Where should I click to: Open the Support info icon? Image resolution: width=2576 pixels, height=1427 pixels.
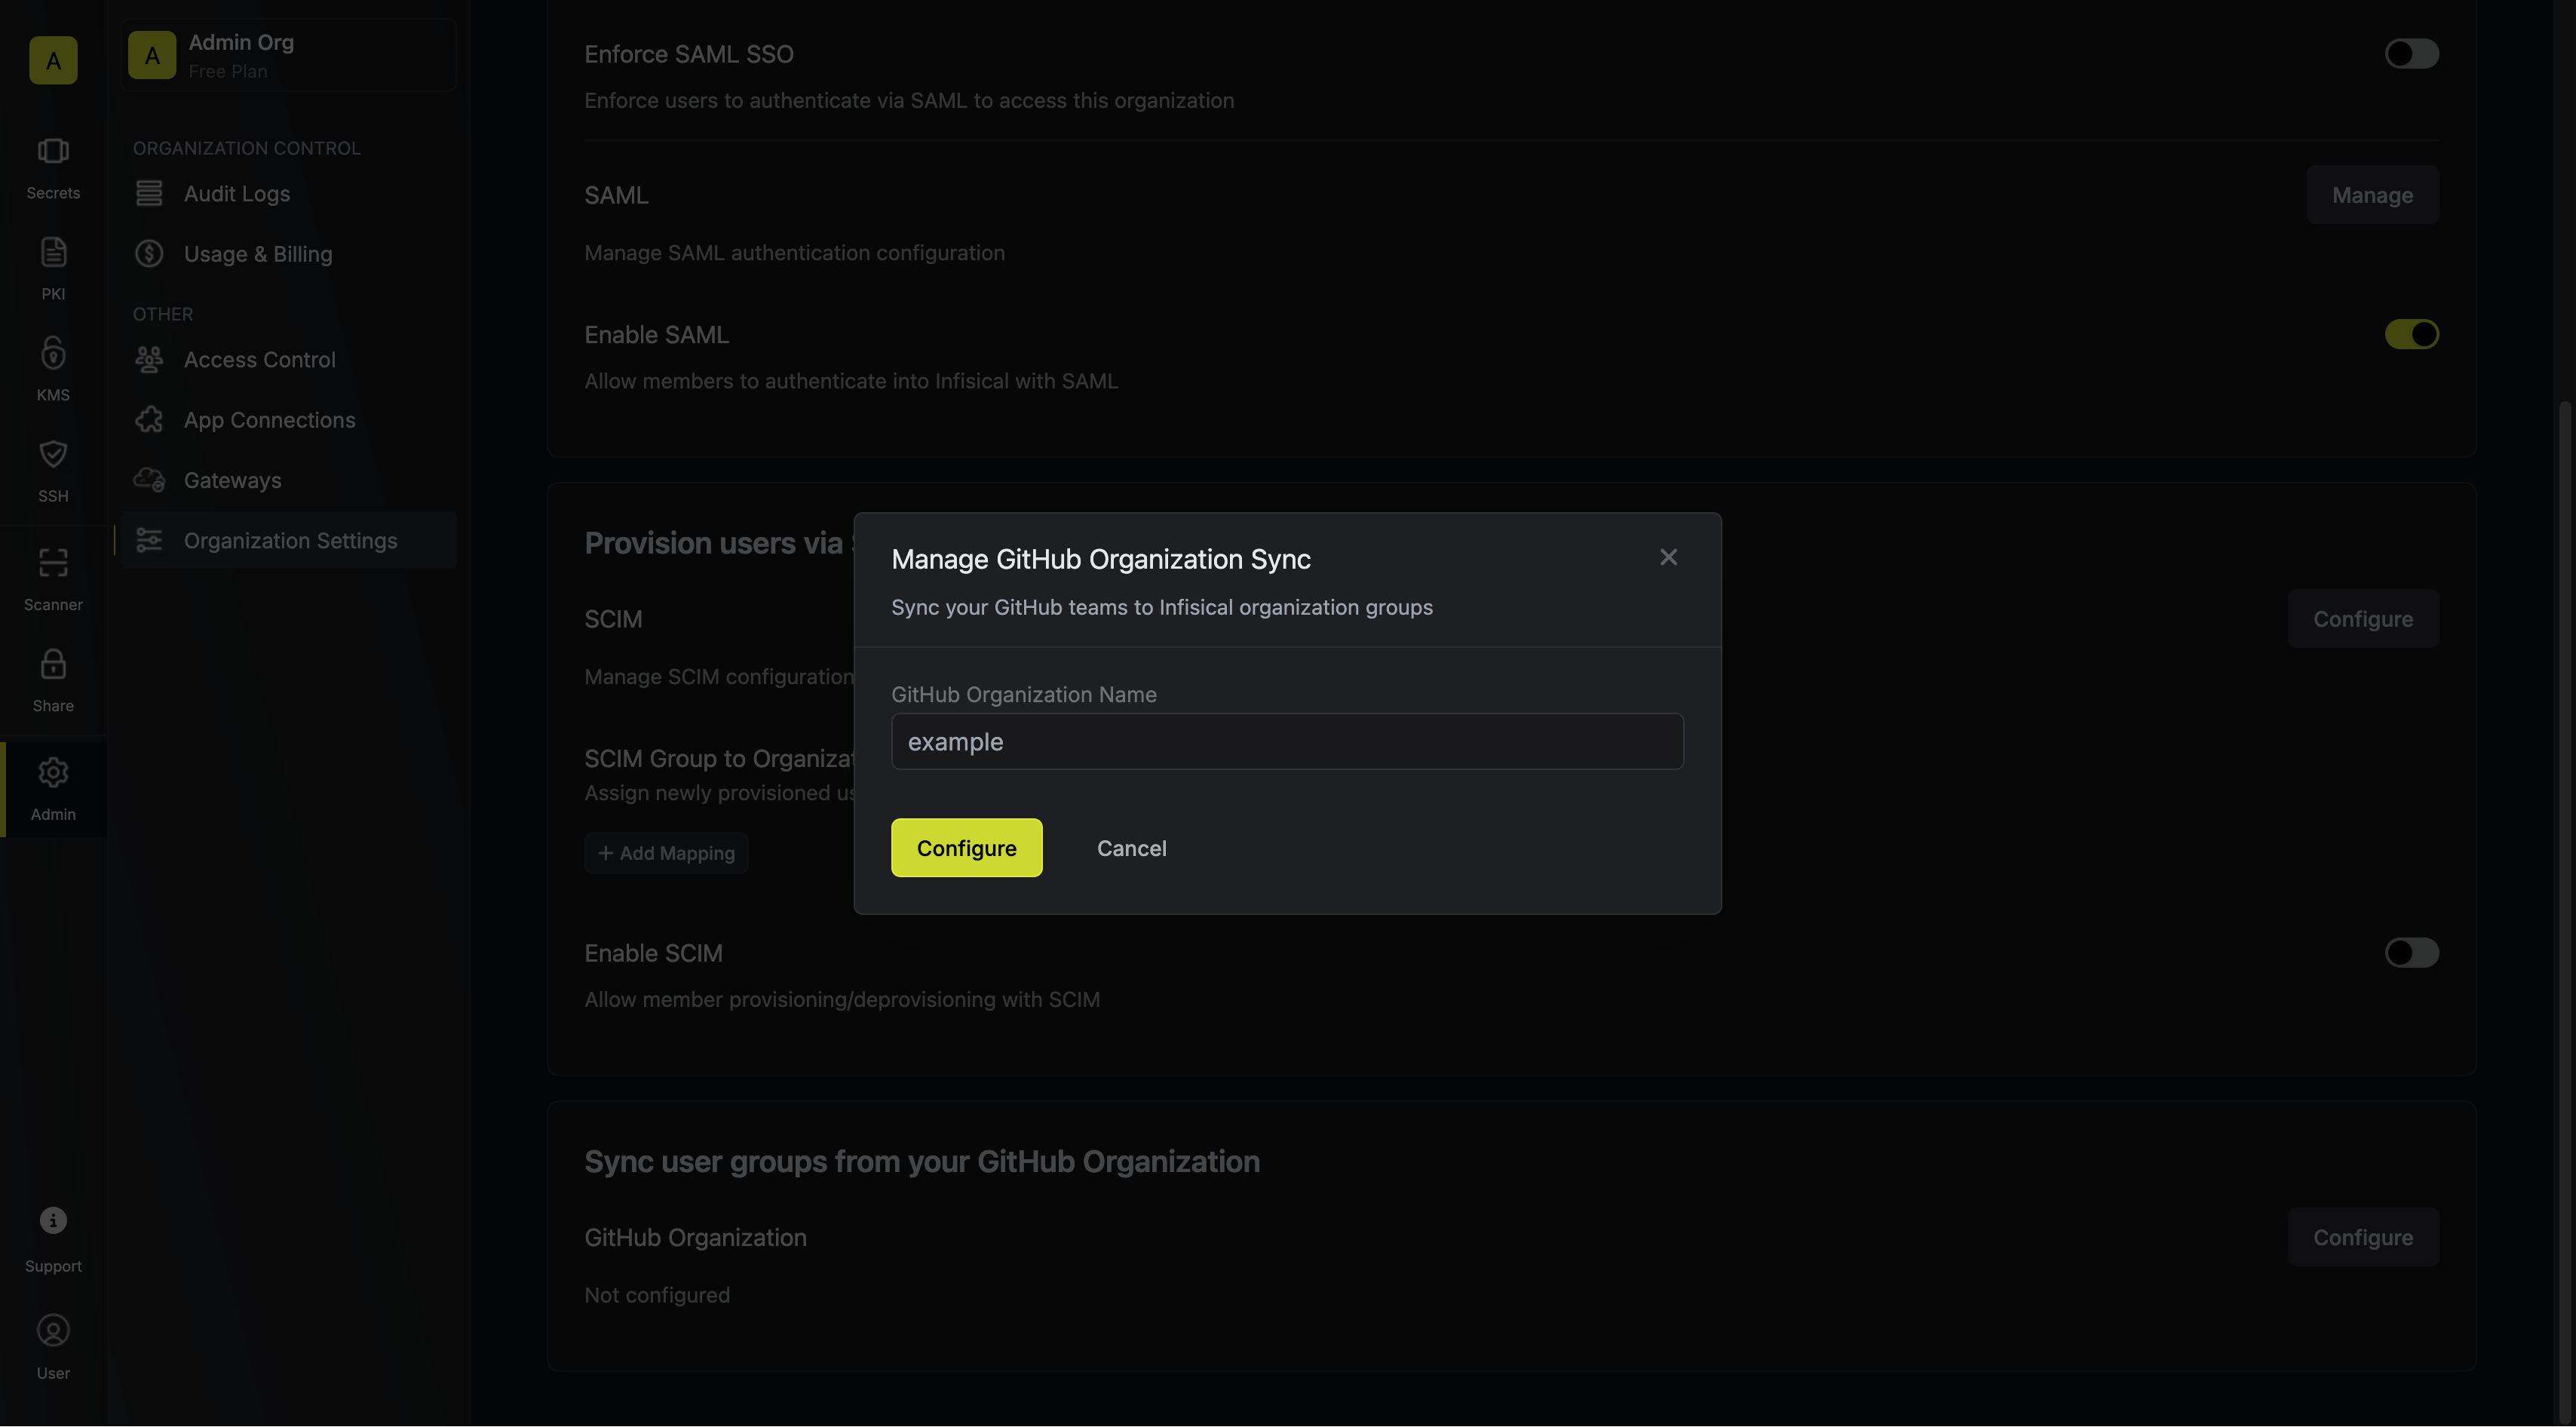point(53,1220)
